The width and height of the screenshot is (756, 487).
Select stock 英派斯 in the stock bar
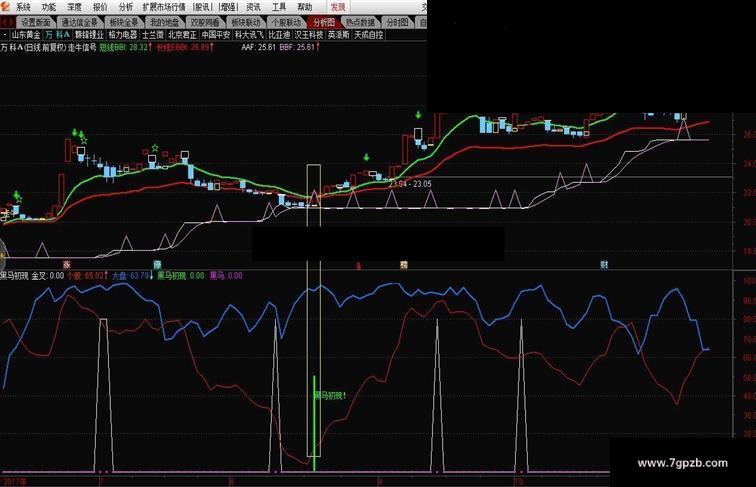[339, 35]
